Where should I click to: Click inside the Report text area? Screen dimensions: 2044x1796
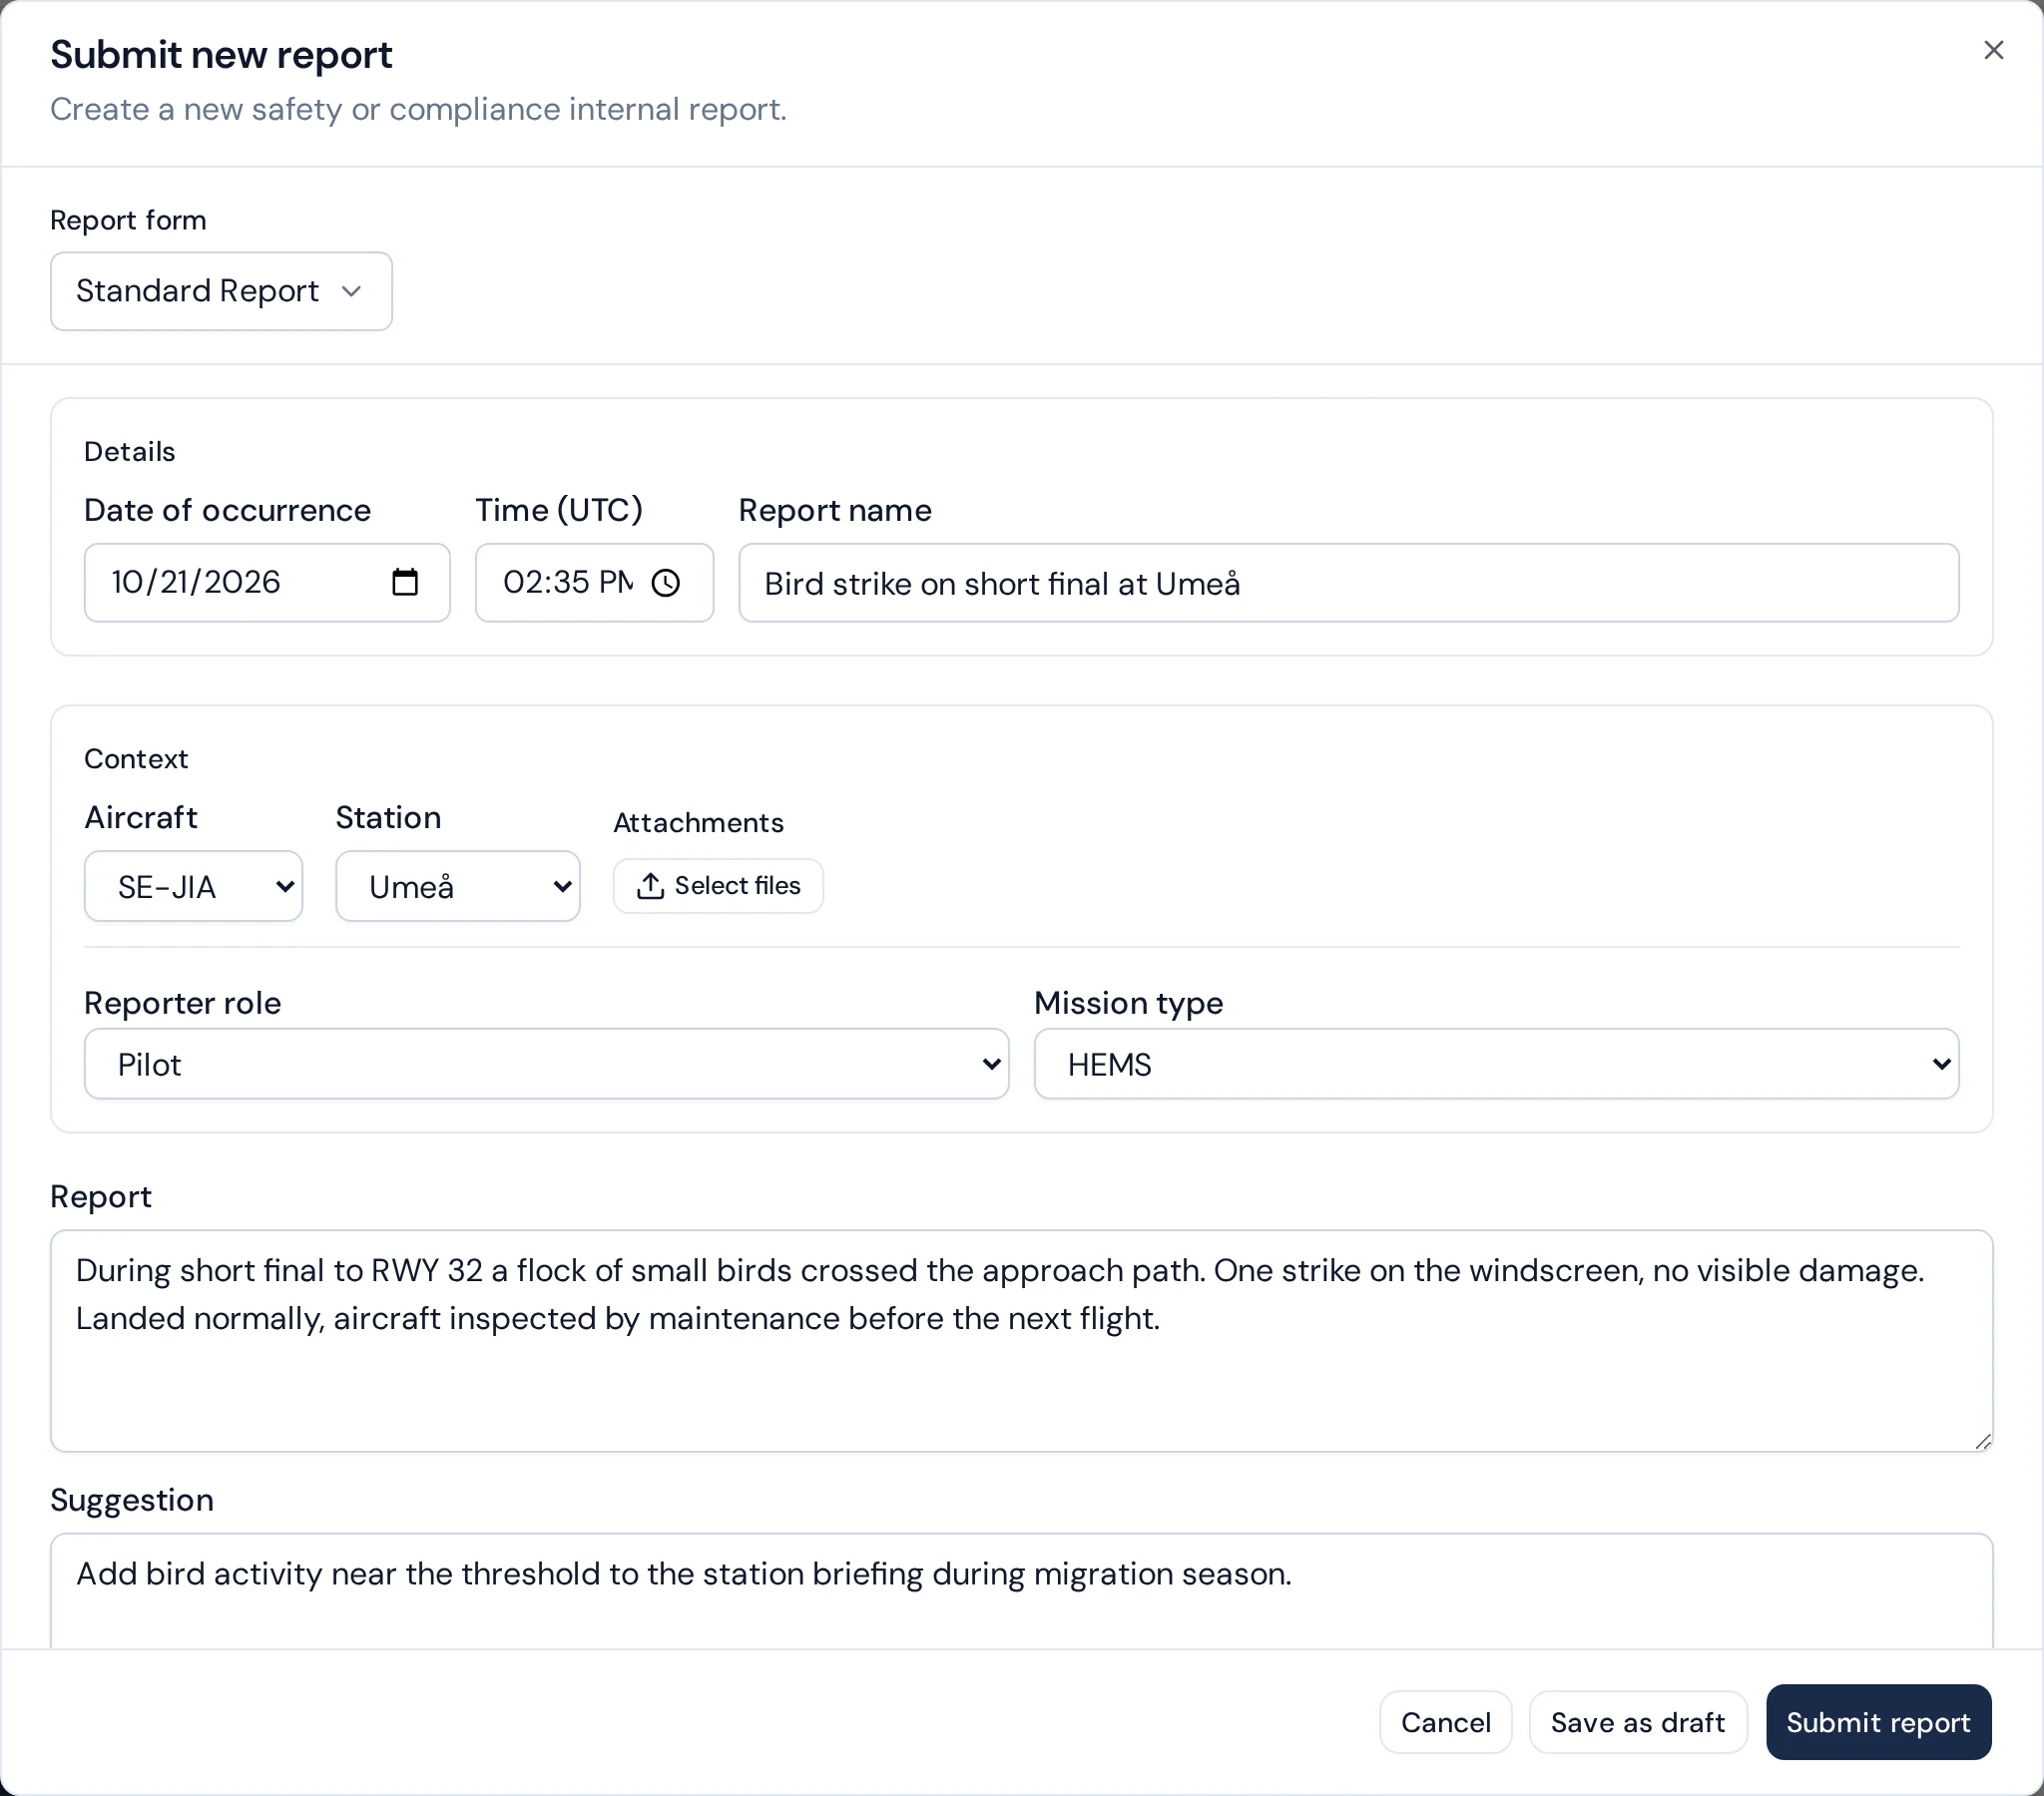click(x=1021, y=1341)
